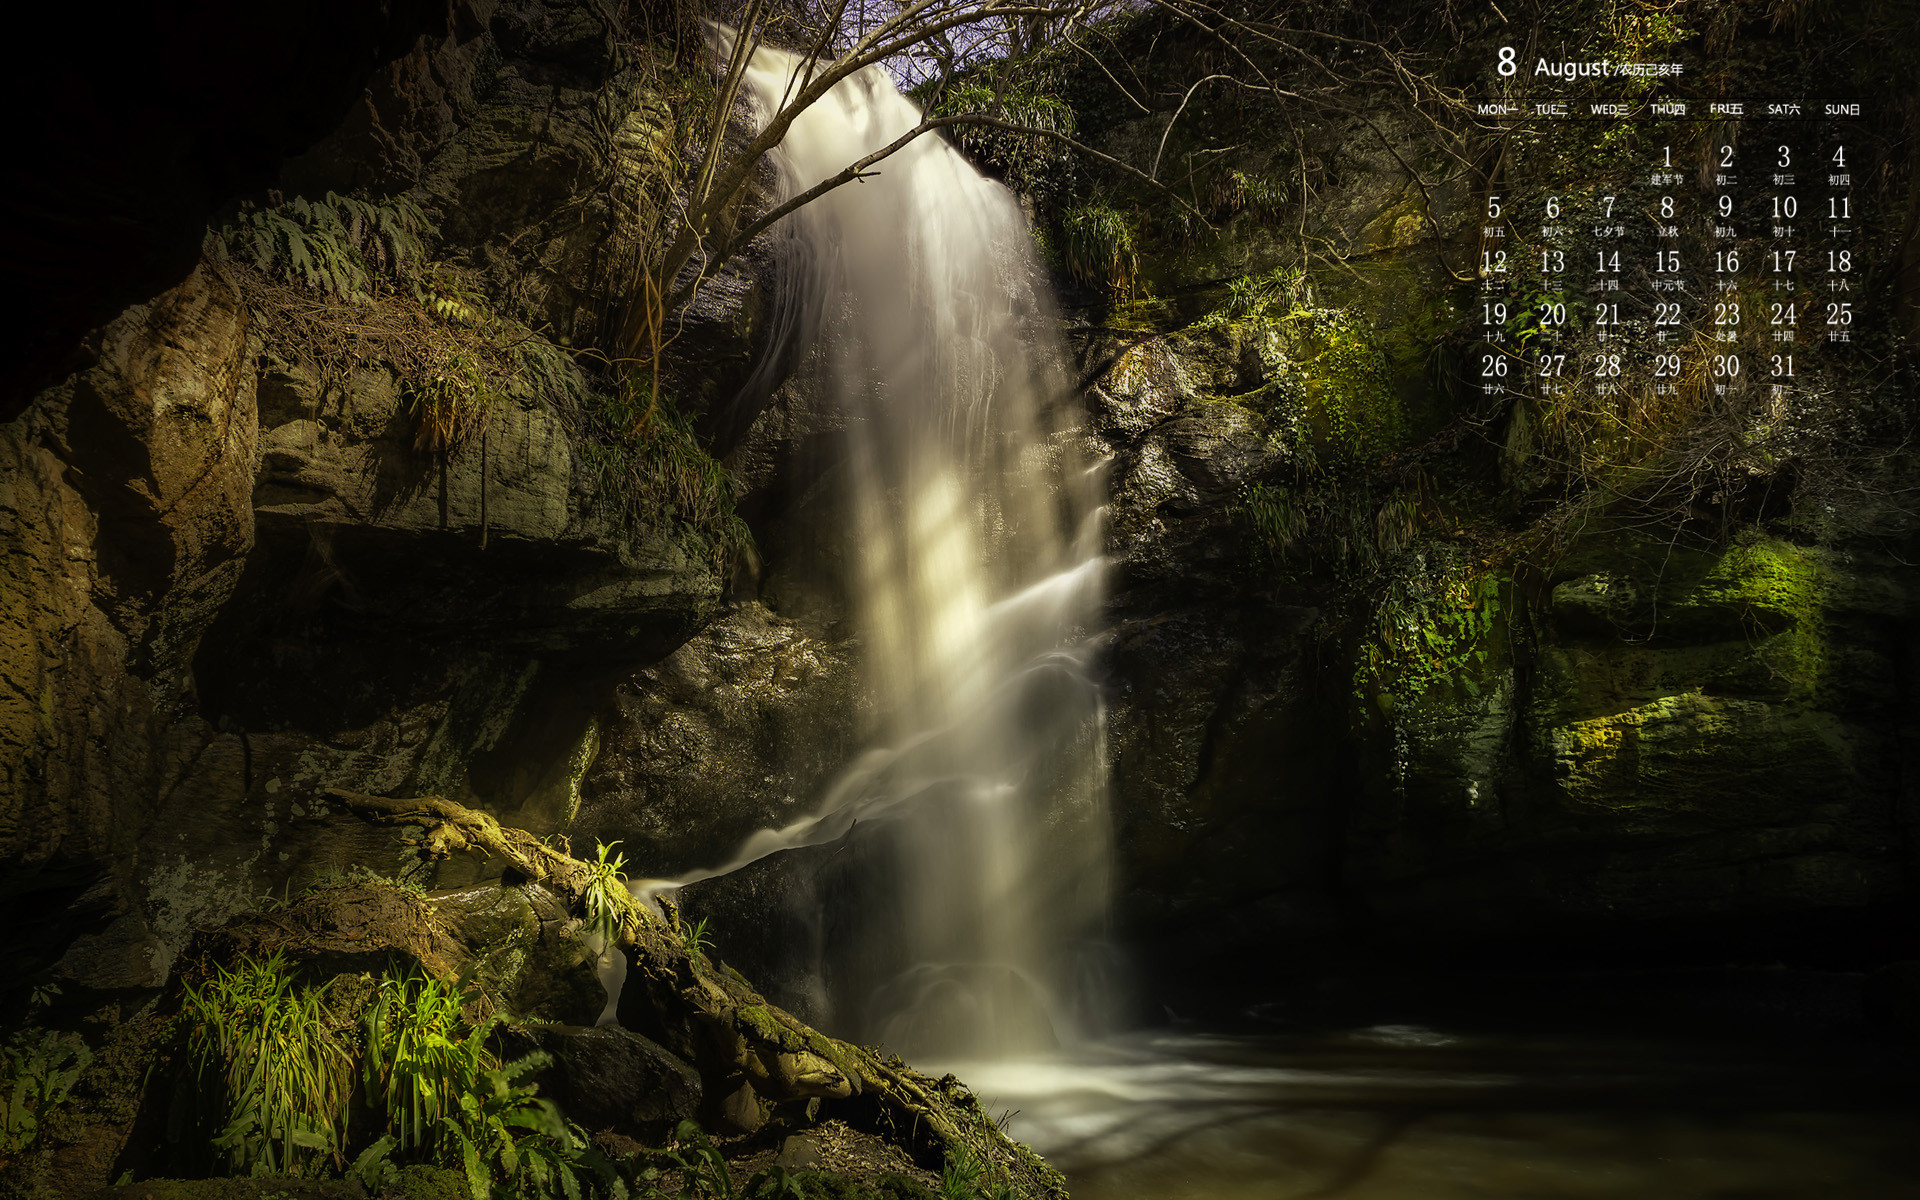Click calendar date 7 (七夕节)
1920x1200 pixels.
tap(1608, 209)
